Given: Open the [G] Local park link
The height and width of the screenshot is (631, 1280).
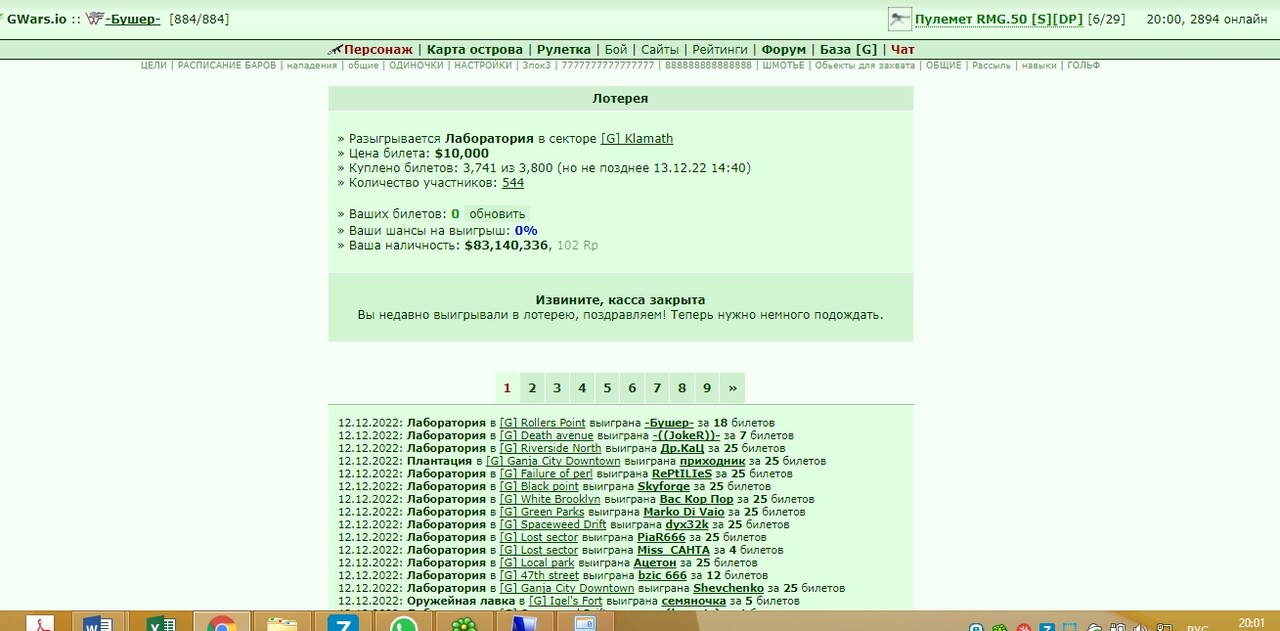Looking at the screenshot, I should point(537,563).
